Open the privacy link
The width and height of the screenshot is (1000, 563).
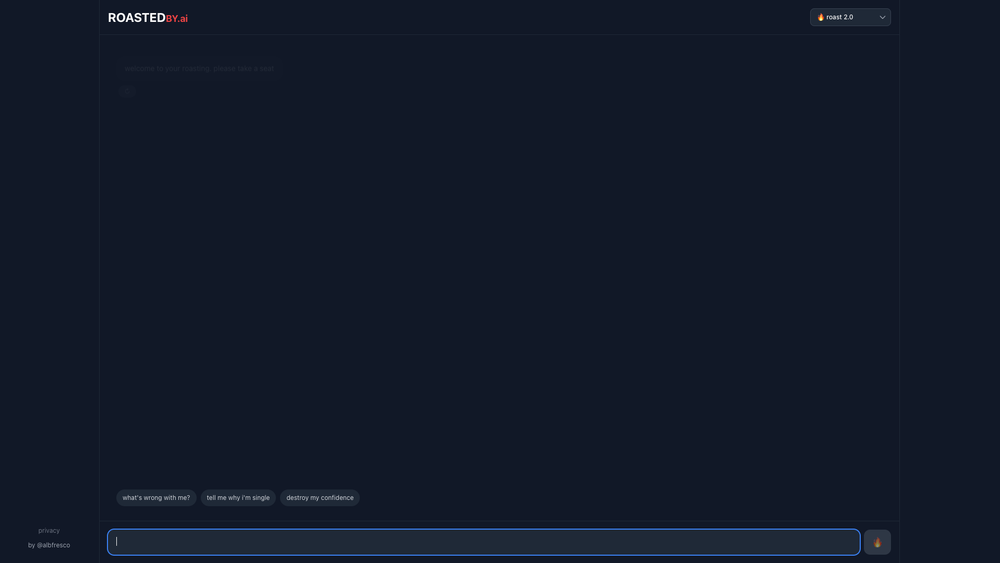pos(49,530)
